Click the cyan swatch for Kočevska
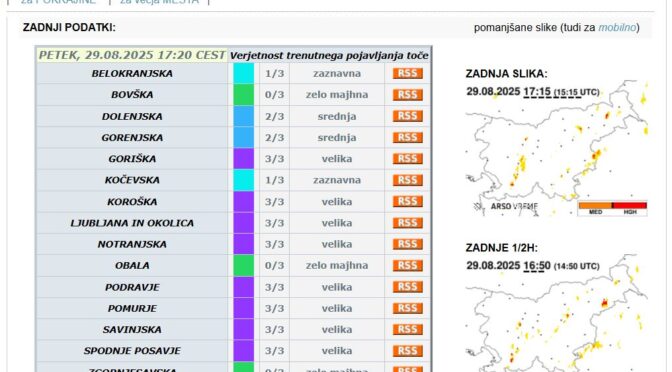Viewport: 672px width, 372px height. 243,180
